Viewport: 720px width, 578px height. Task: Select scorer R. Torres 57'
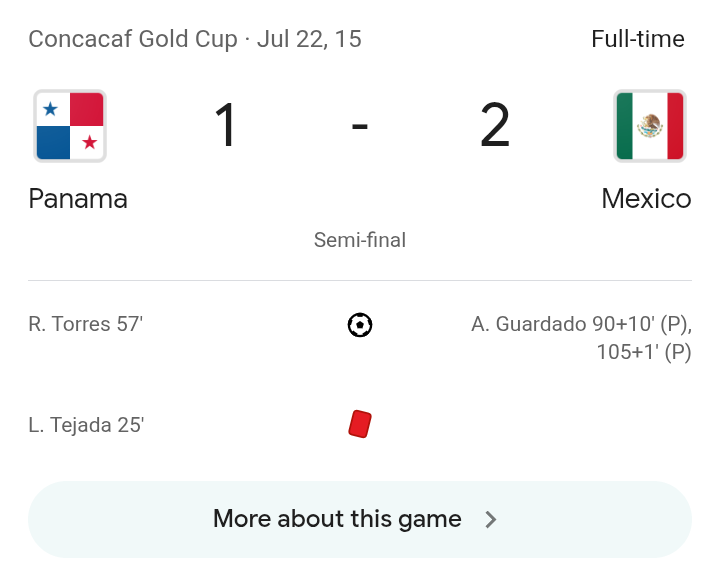pos(85,324)
